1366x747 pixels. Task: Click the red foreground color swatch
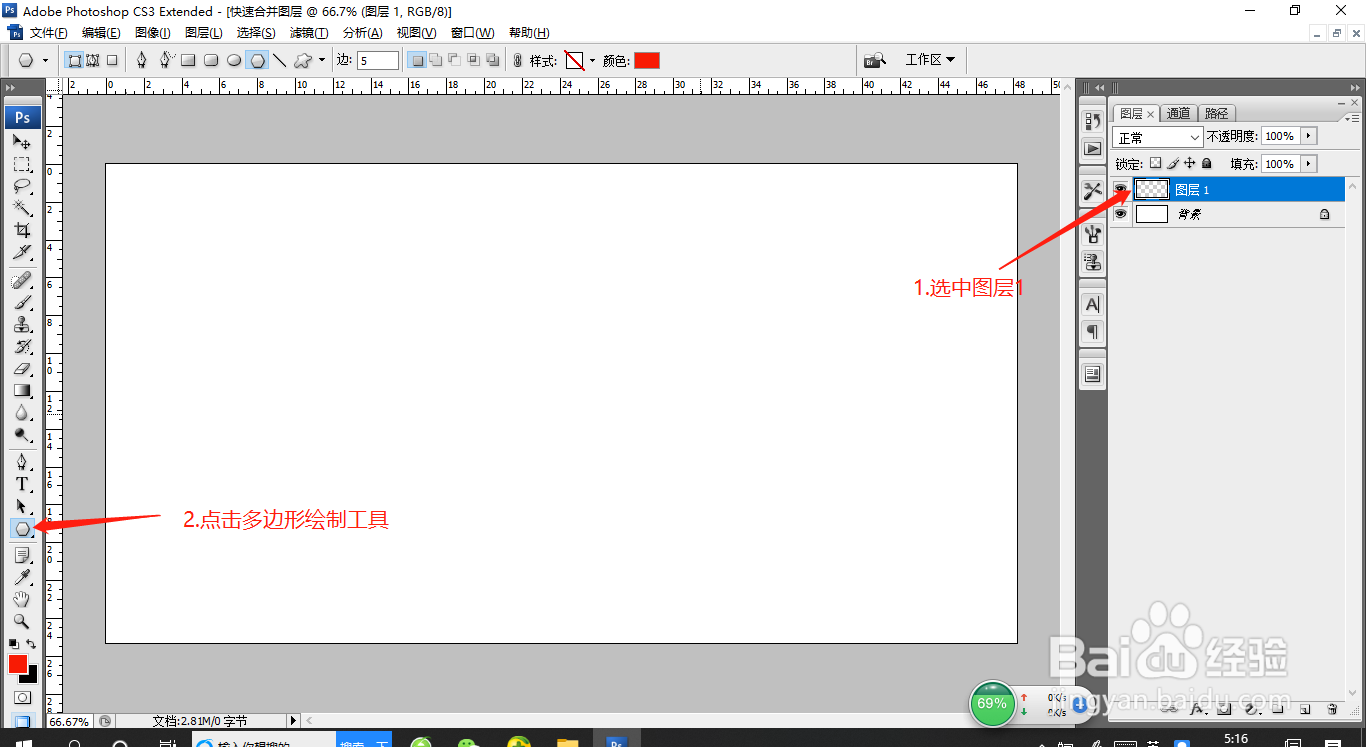tap(18, 664)
